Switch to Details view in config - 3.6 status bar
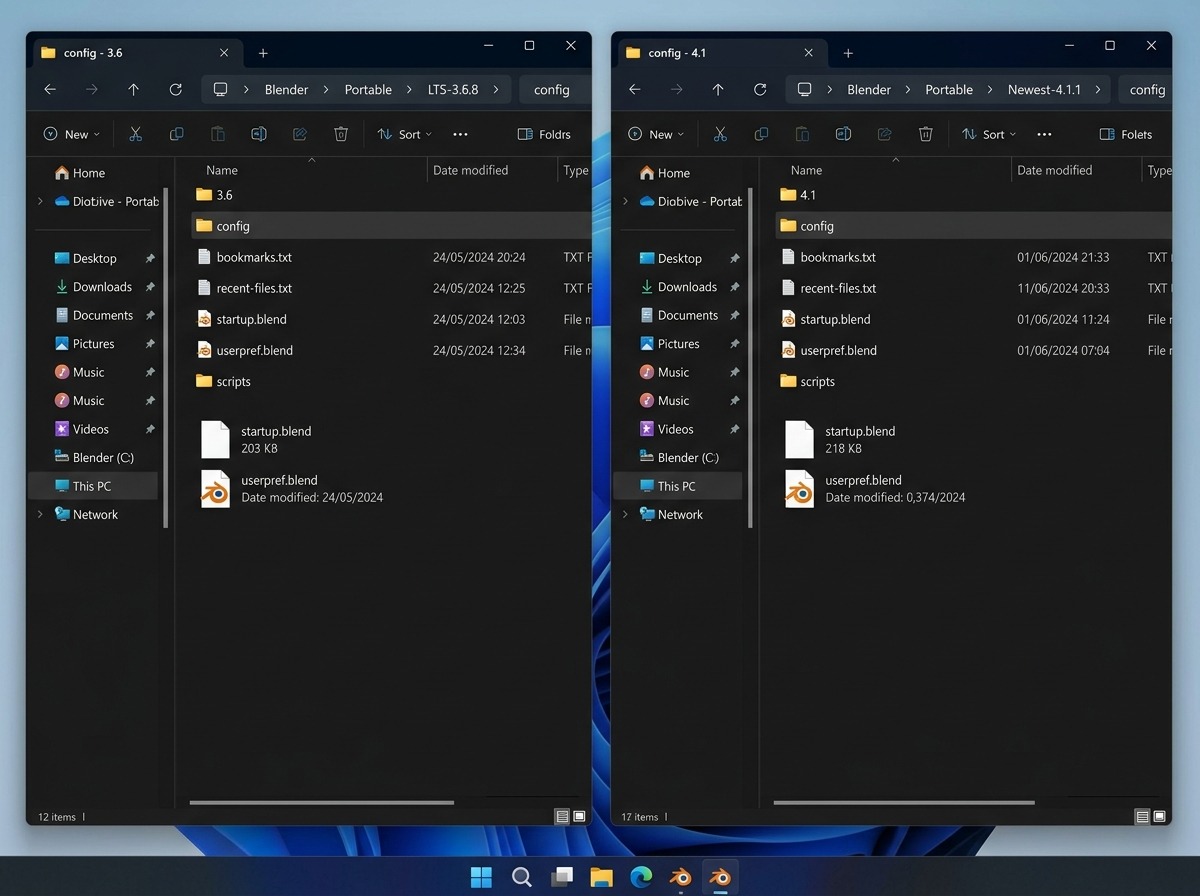1200x896 pixels. pyautogui.click(x=562, y=817)
